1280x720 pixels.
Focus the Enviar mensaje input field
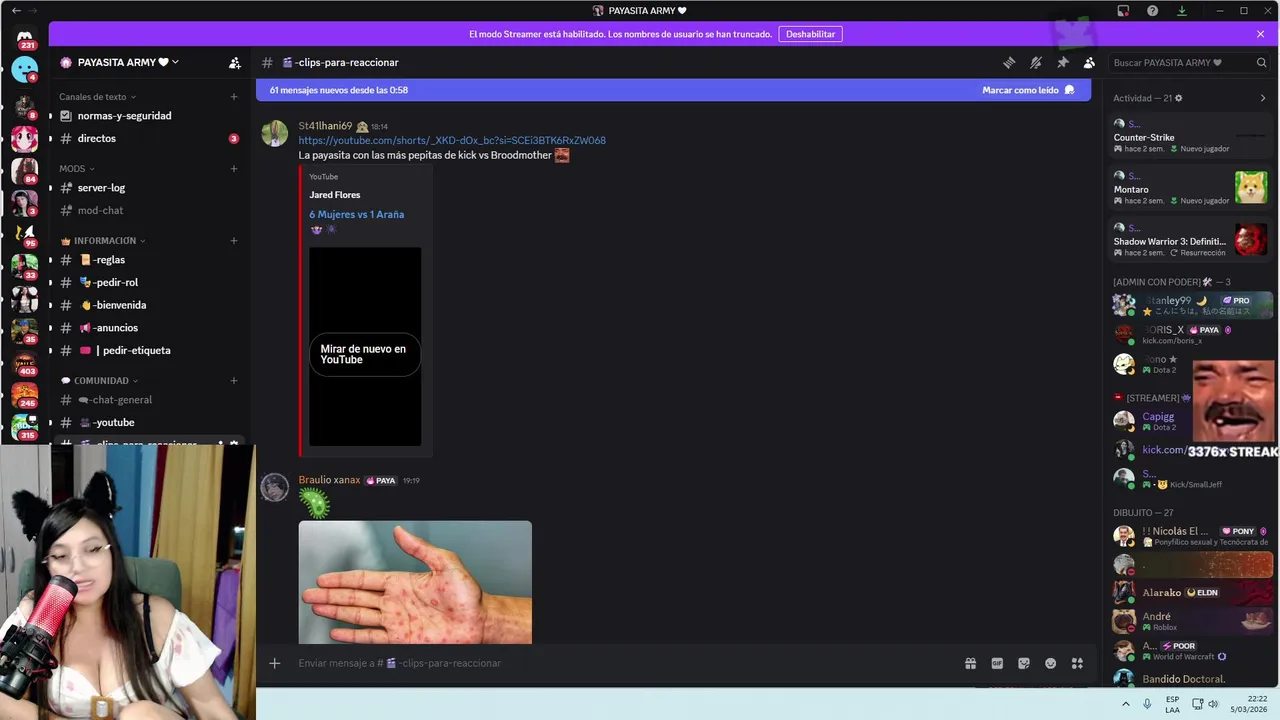[620, 663]
